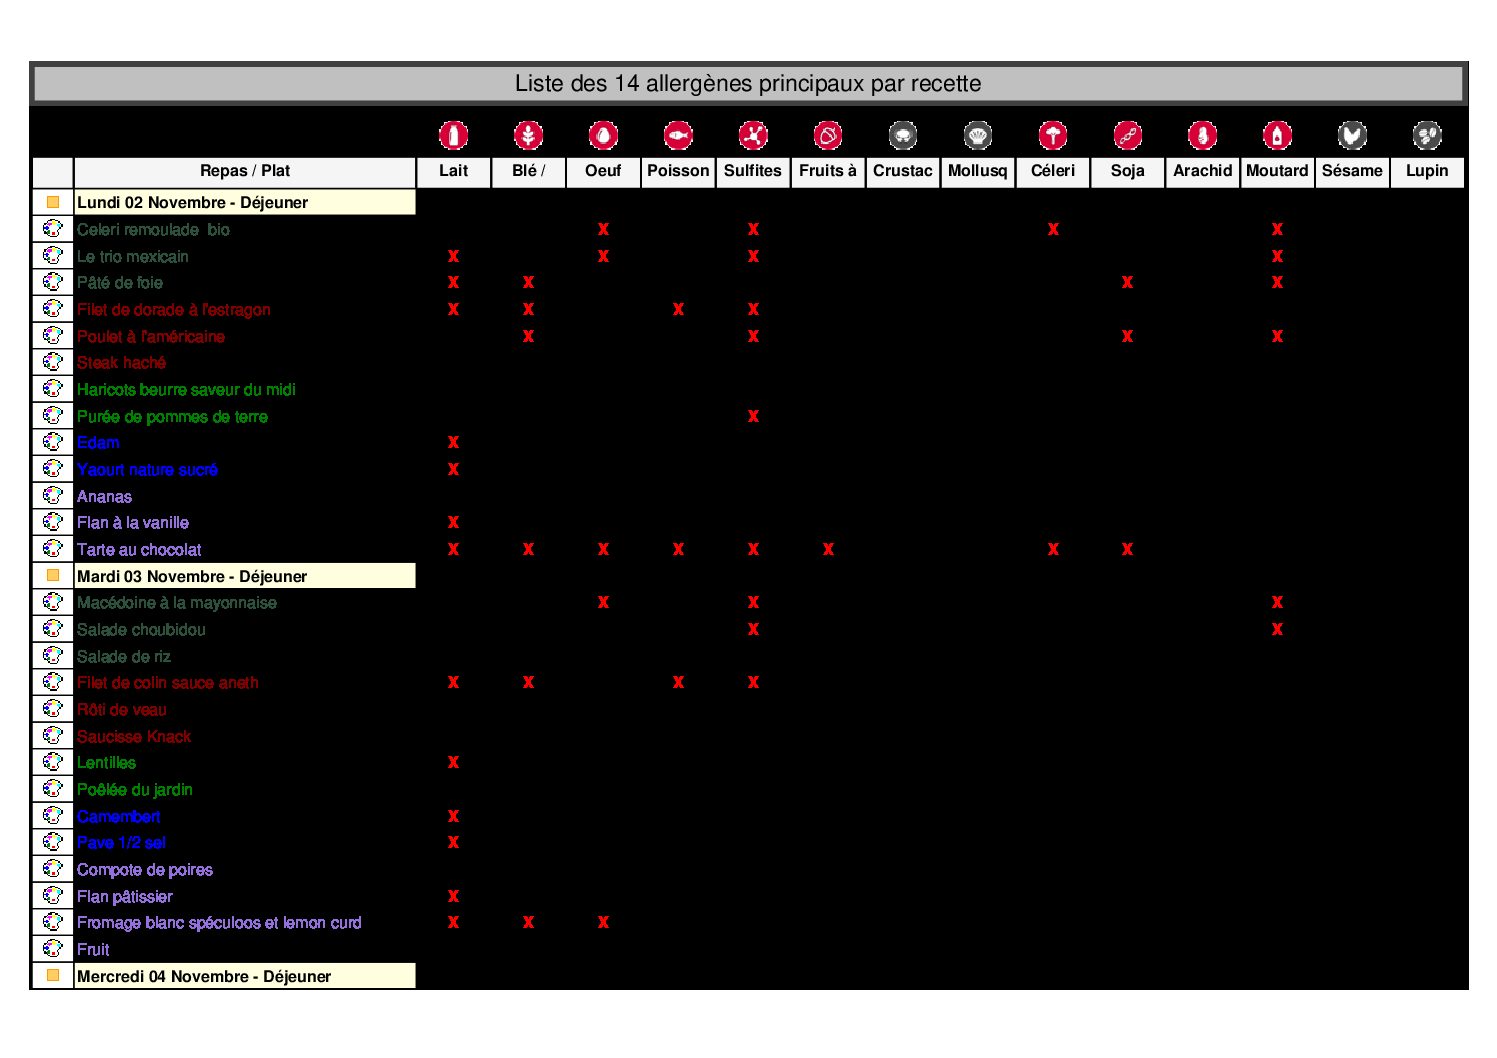The image size is (1497, 1058).
Task: Click the Fruits à coque nut icon
Action: tap(828, 135)
